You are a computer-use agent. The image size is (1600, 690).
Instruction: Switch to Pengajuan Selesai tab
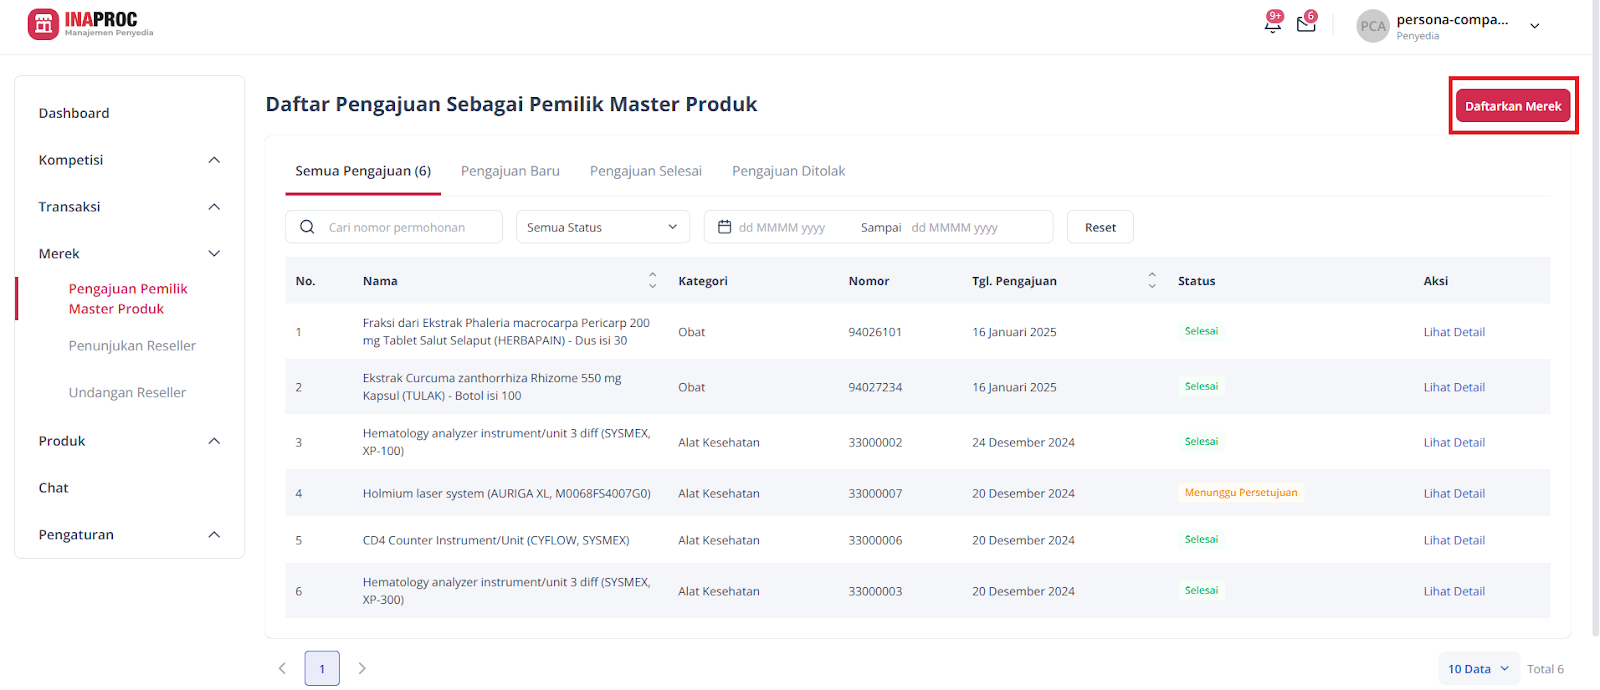[646, 171]
